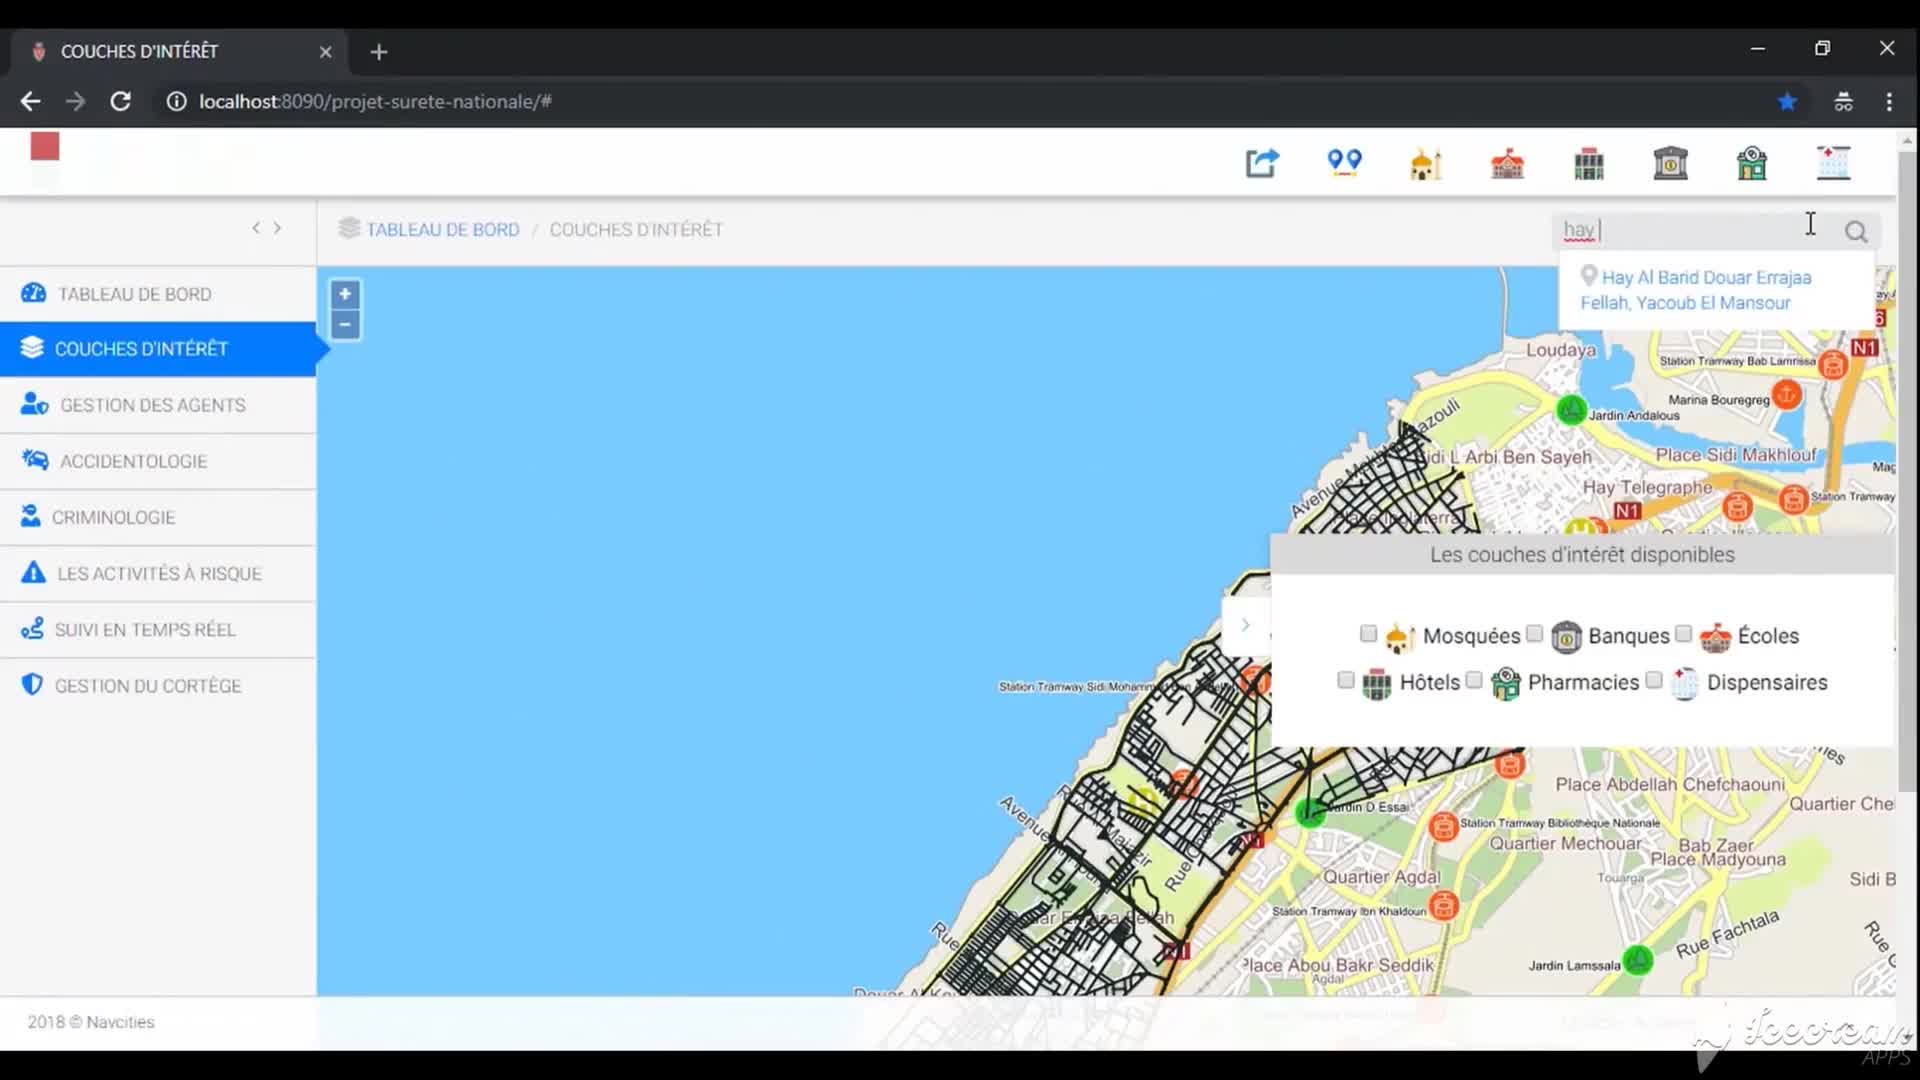Click the hotel building icon in top toolbar
This screenshot has height=1080, width=1920.
[x=1589, y=163]
